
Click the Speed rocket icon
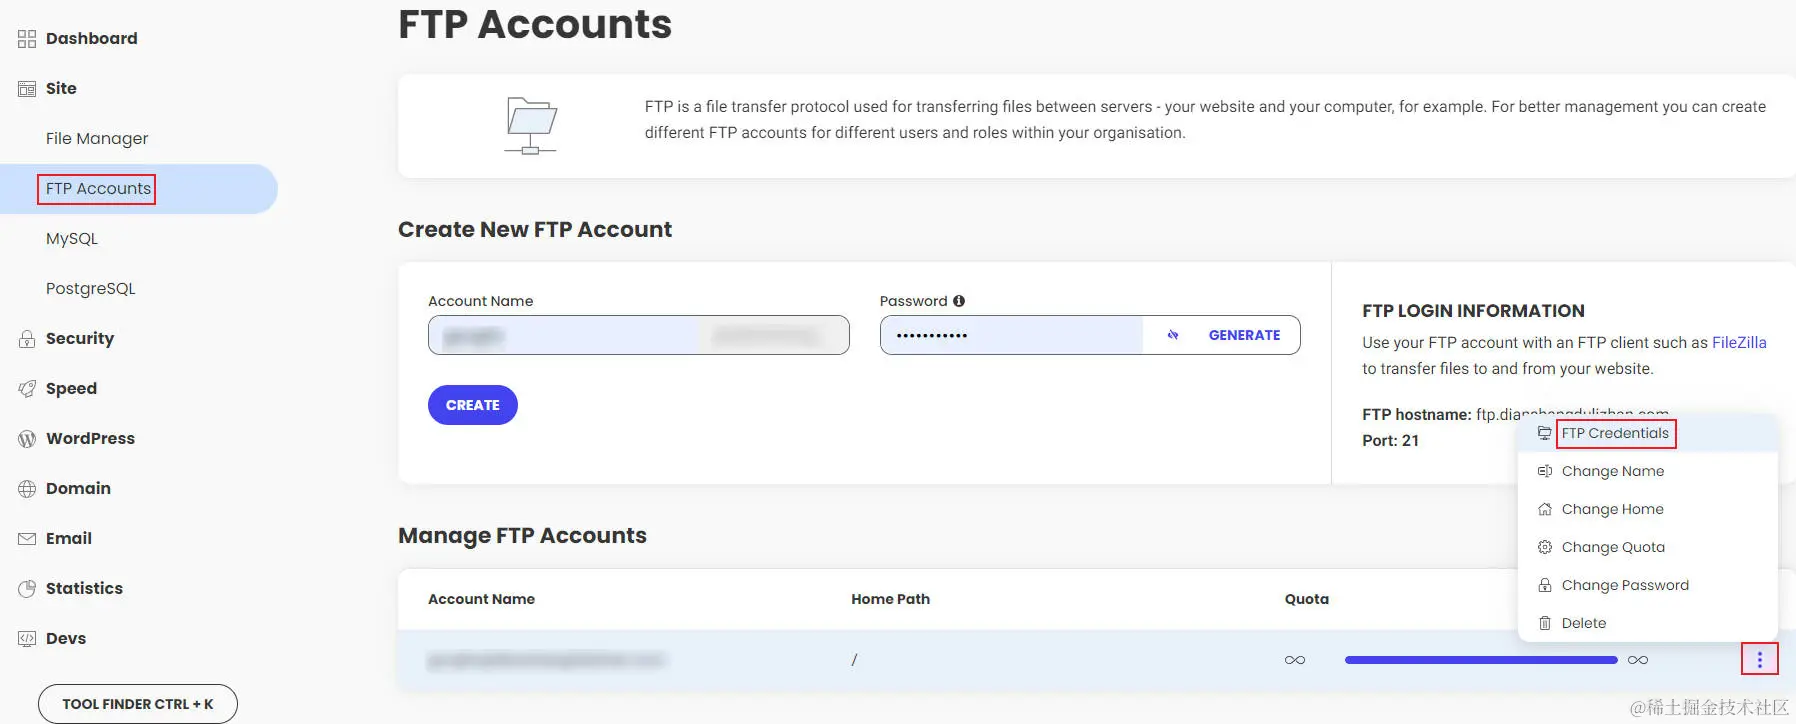pos(27,389)
